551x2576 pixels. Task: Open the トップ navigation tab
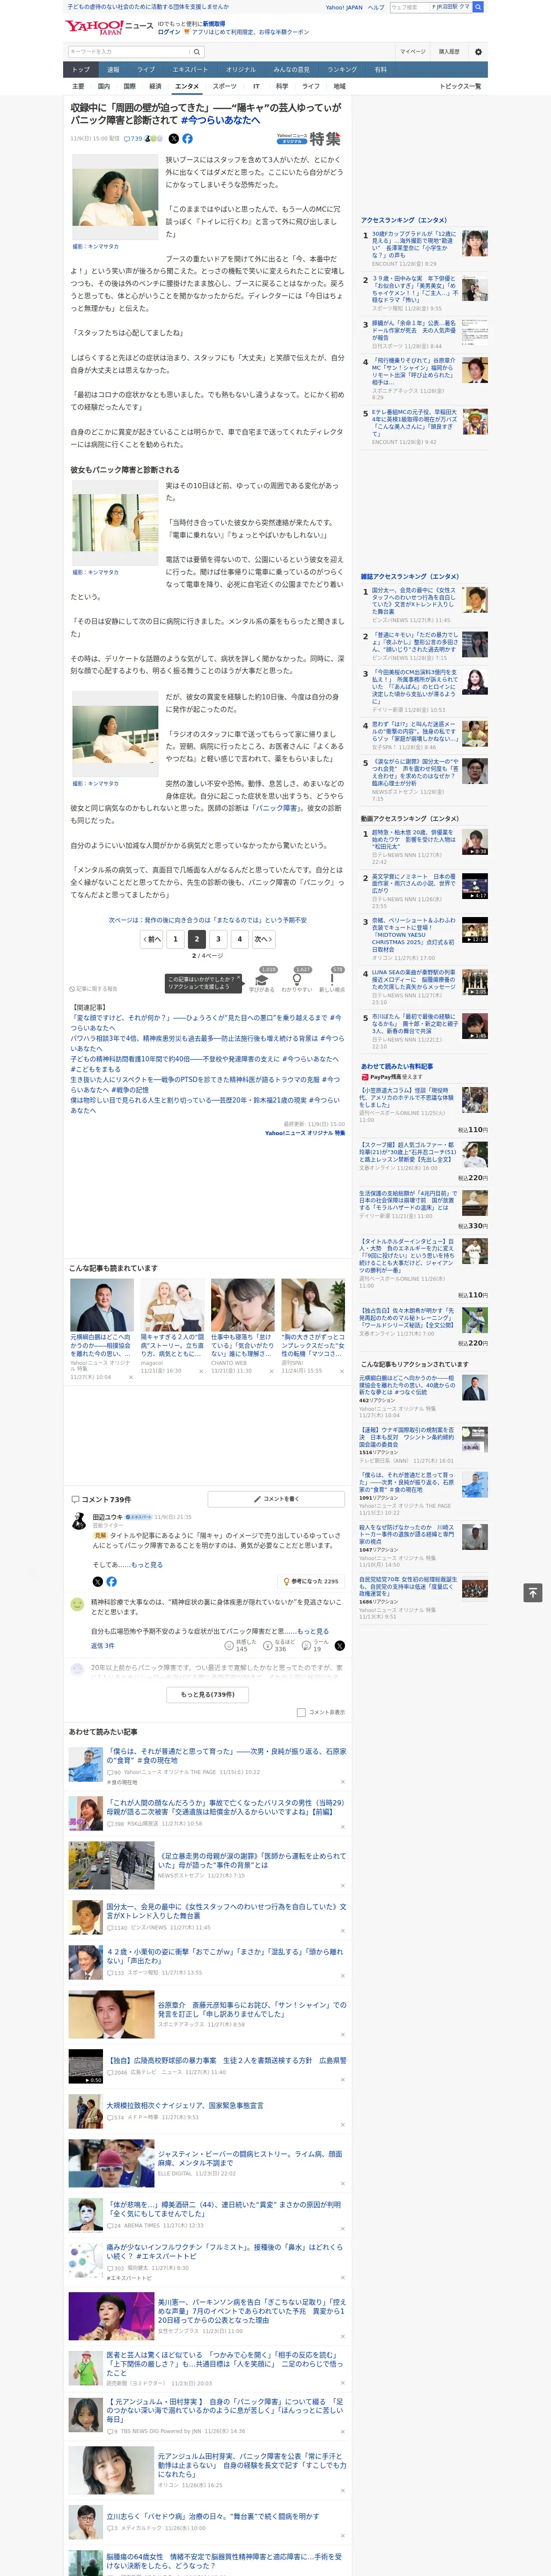coord(81,70)
